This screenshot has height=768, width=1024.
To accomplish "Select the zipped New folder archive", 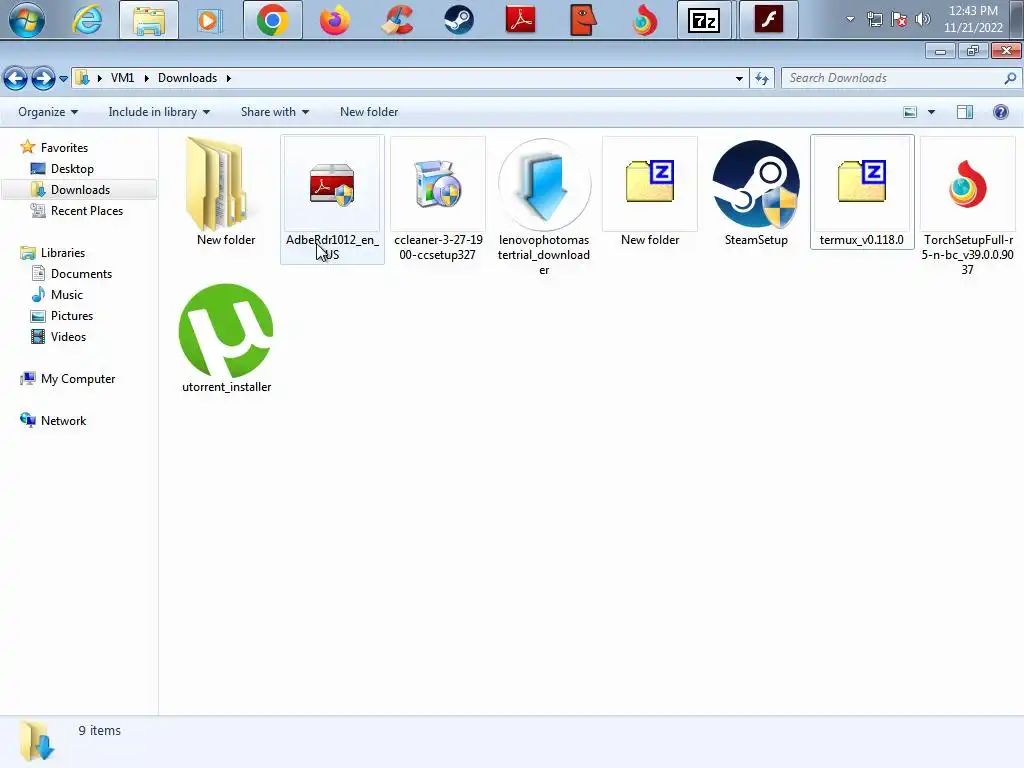I will [x=650, y=191].
